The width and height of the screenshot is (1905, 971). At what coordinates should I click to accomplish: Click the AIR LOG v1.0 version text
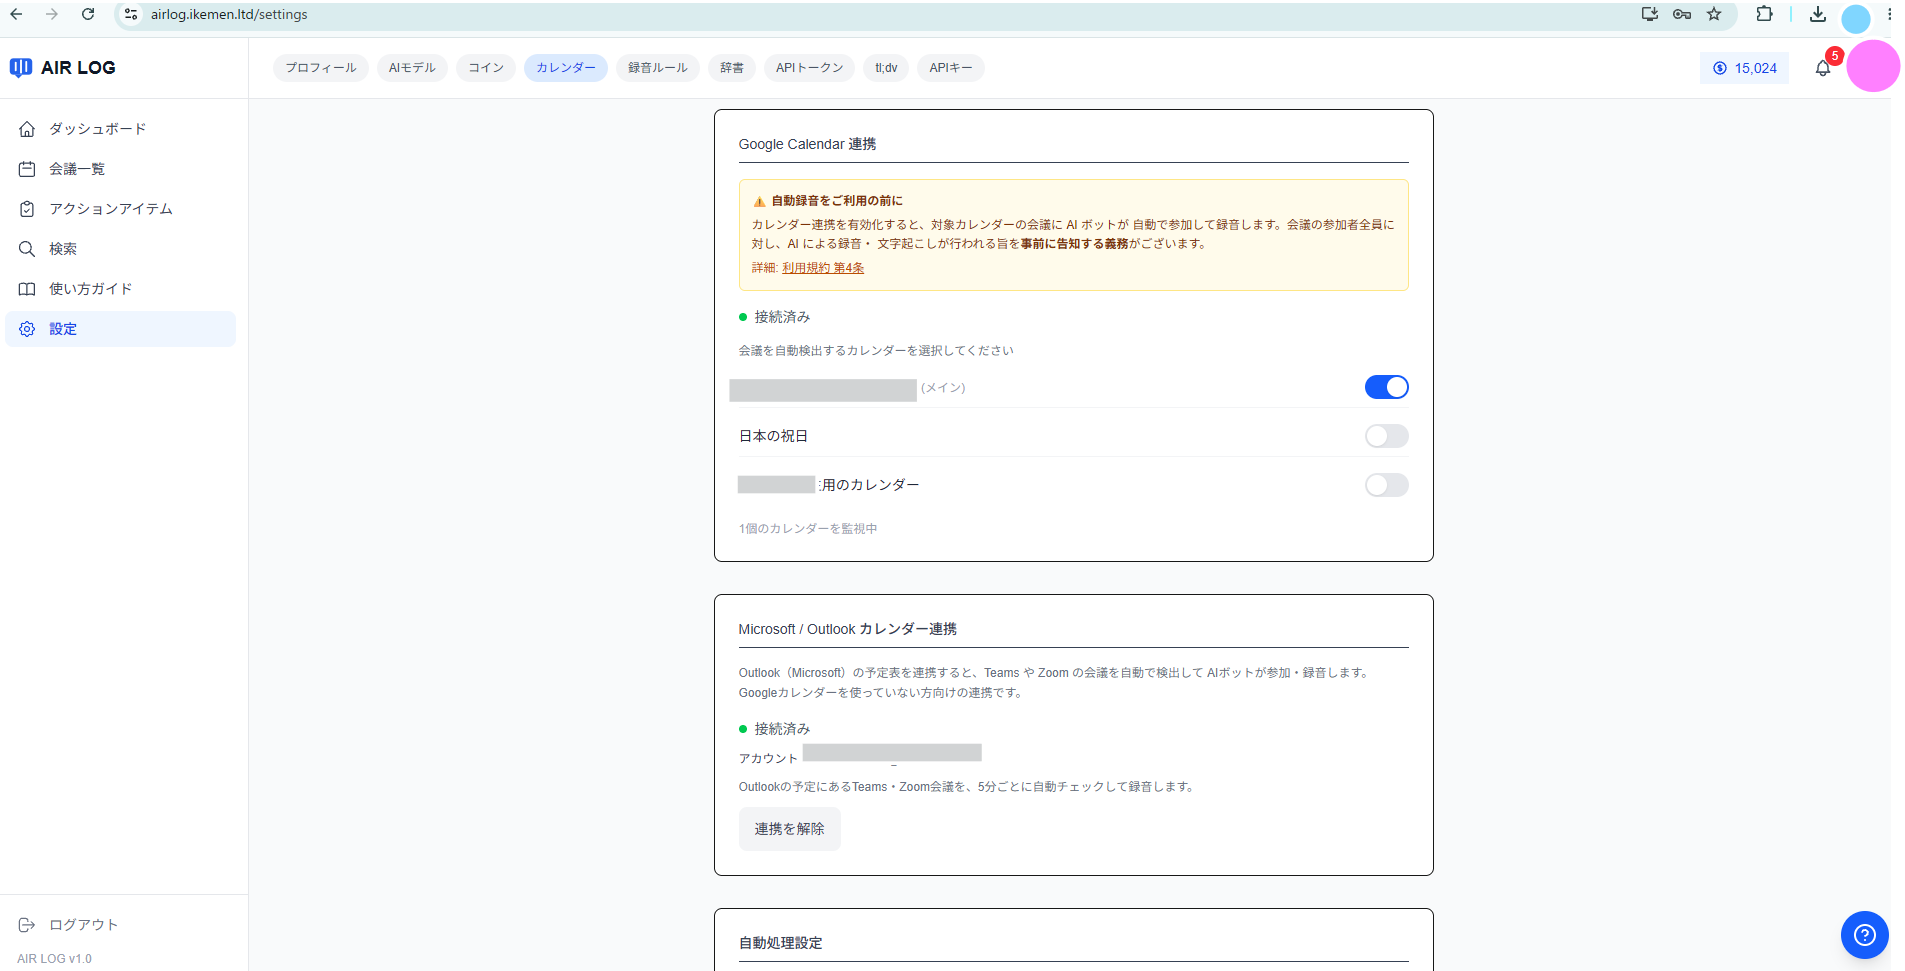(x=54, y=958)
